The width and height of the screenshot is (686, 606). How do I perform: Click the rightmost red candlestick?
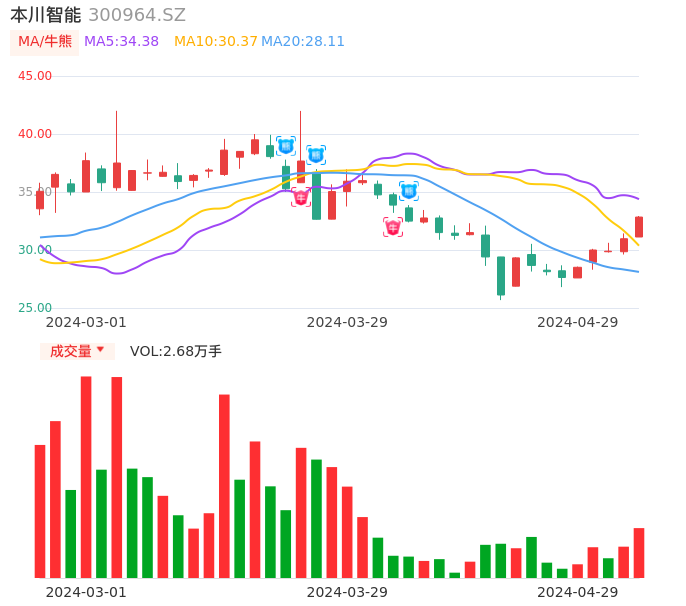(639, 227)
